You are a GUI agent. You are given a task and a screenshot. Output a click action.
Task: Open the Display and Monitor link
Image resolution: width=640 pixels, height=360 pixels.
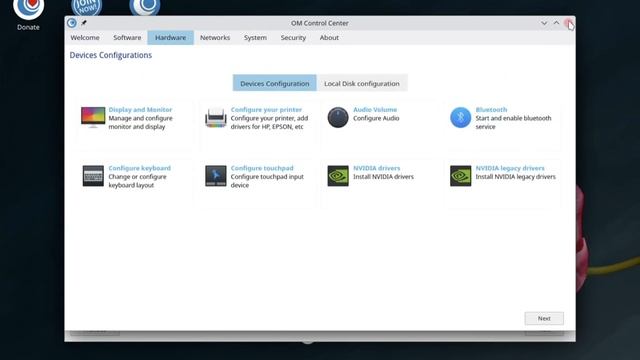coord(140,109)
